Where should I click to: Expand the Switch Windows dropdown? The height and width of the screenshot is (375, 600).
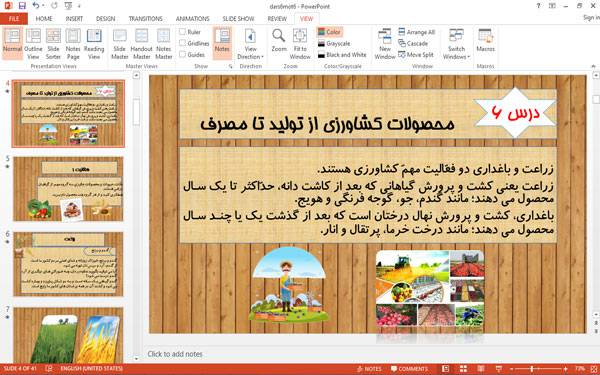pyautogui.click(x=456, y=44)
